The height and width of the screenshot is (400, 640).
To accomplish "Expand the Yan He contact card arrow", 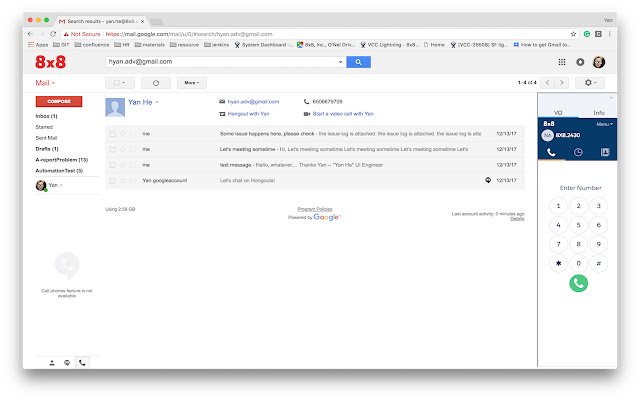I will tap(157, 102).
